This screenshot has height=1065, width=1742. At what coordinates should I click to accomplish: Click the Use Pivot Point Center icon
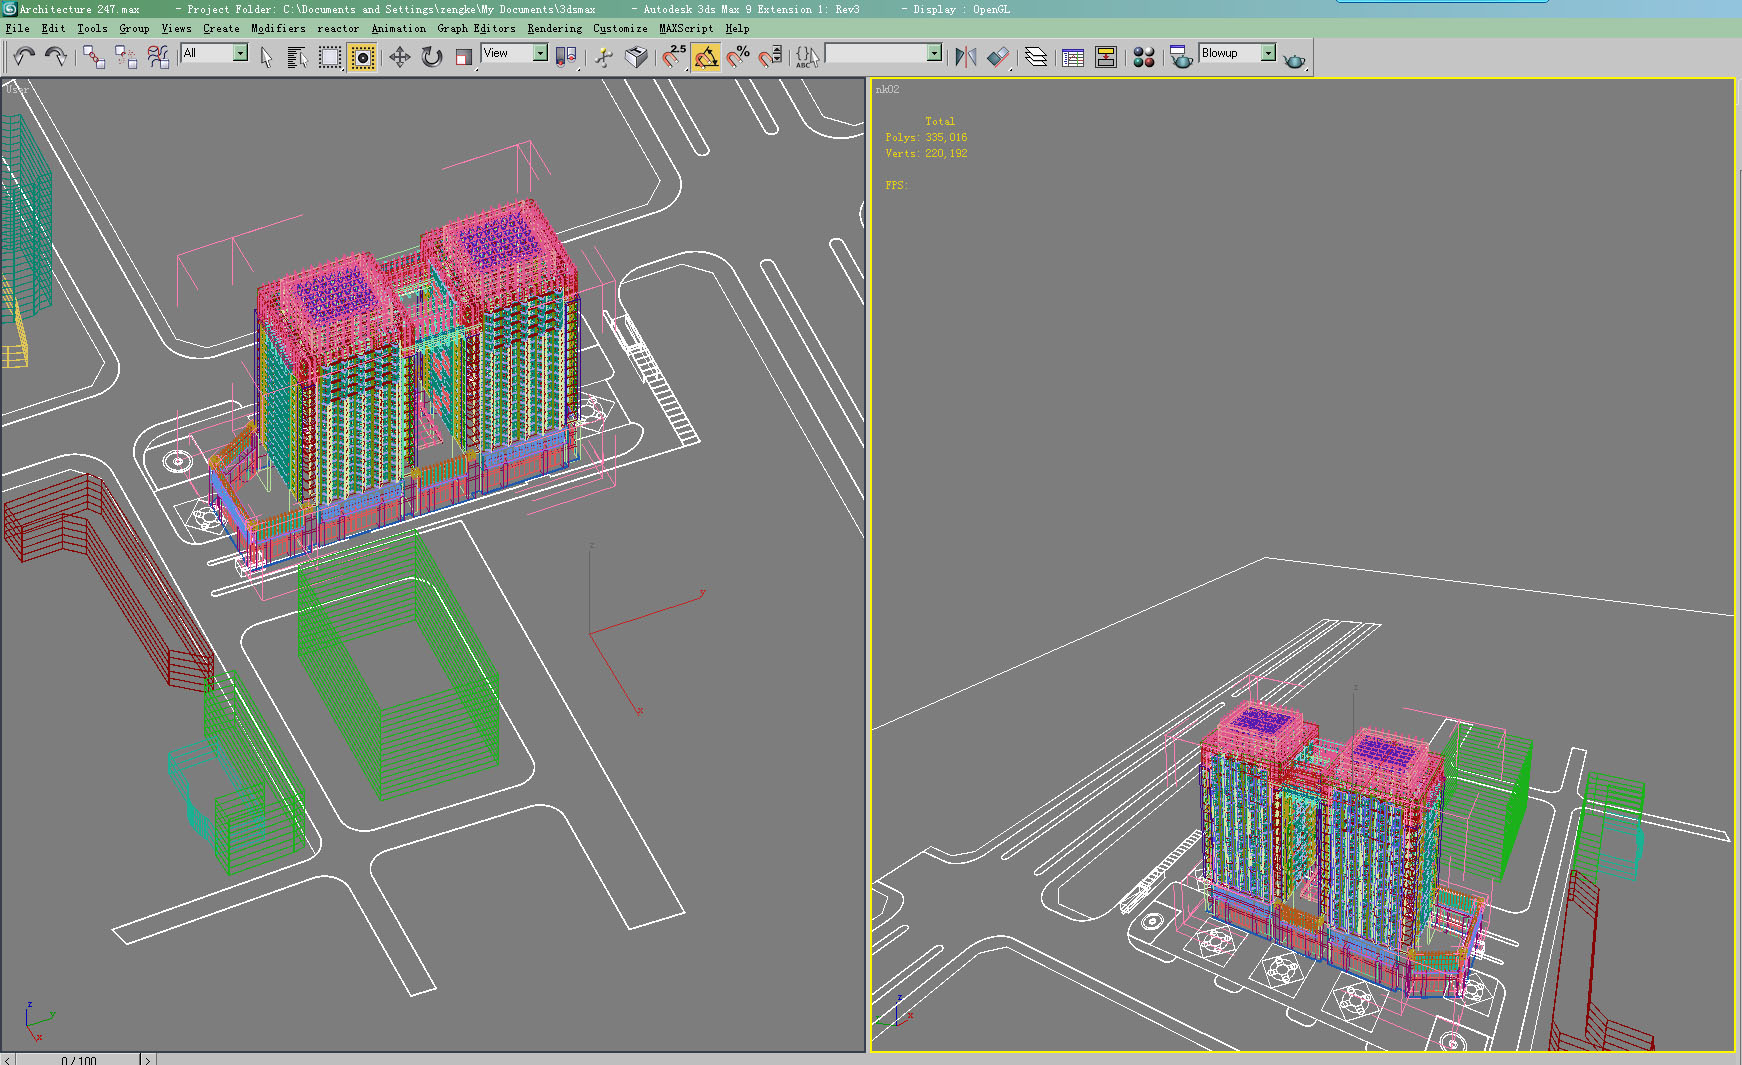click(566, 57)
